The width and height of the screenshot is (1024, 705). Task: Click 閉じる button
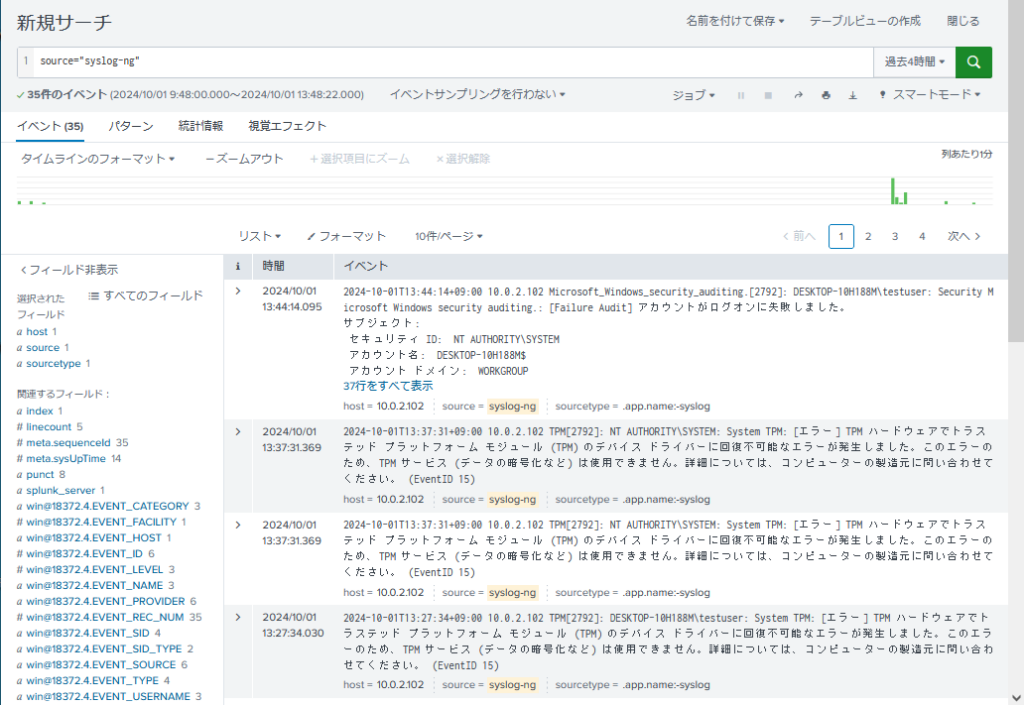(x=963, y=21)
